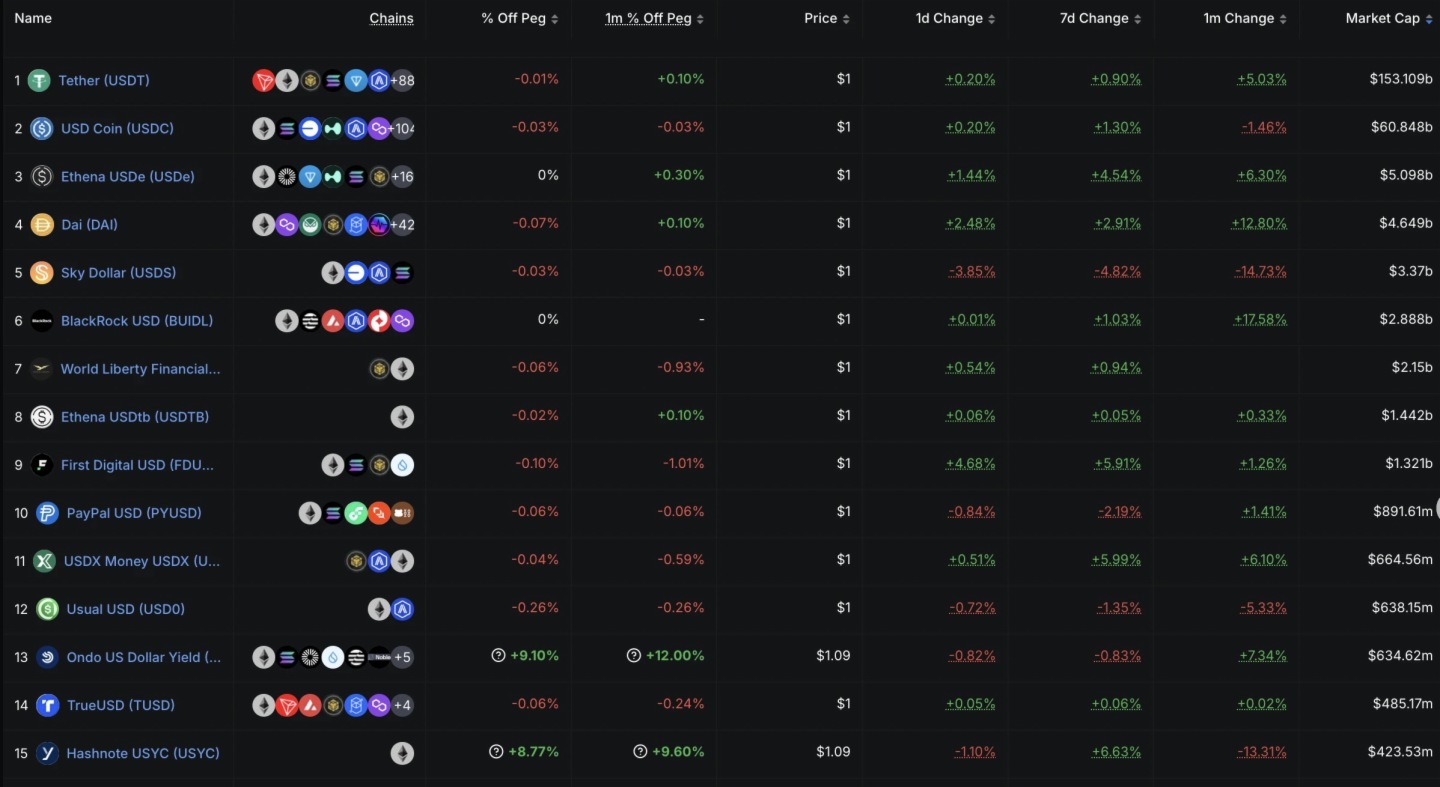Expand Tether's +88 additional chains badge
This screenshot has width=1440, height=787.
tap(402, 81)
